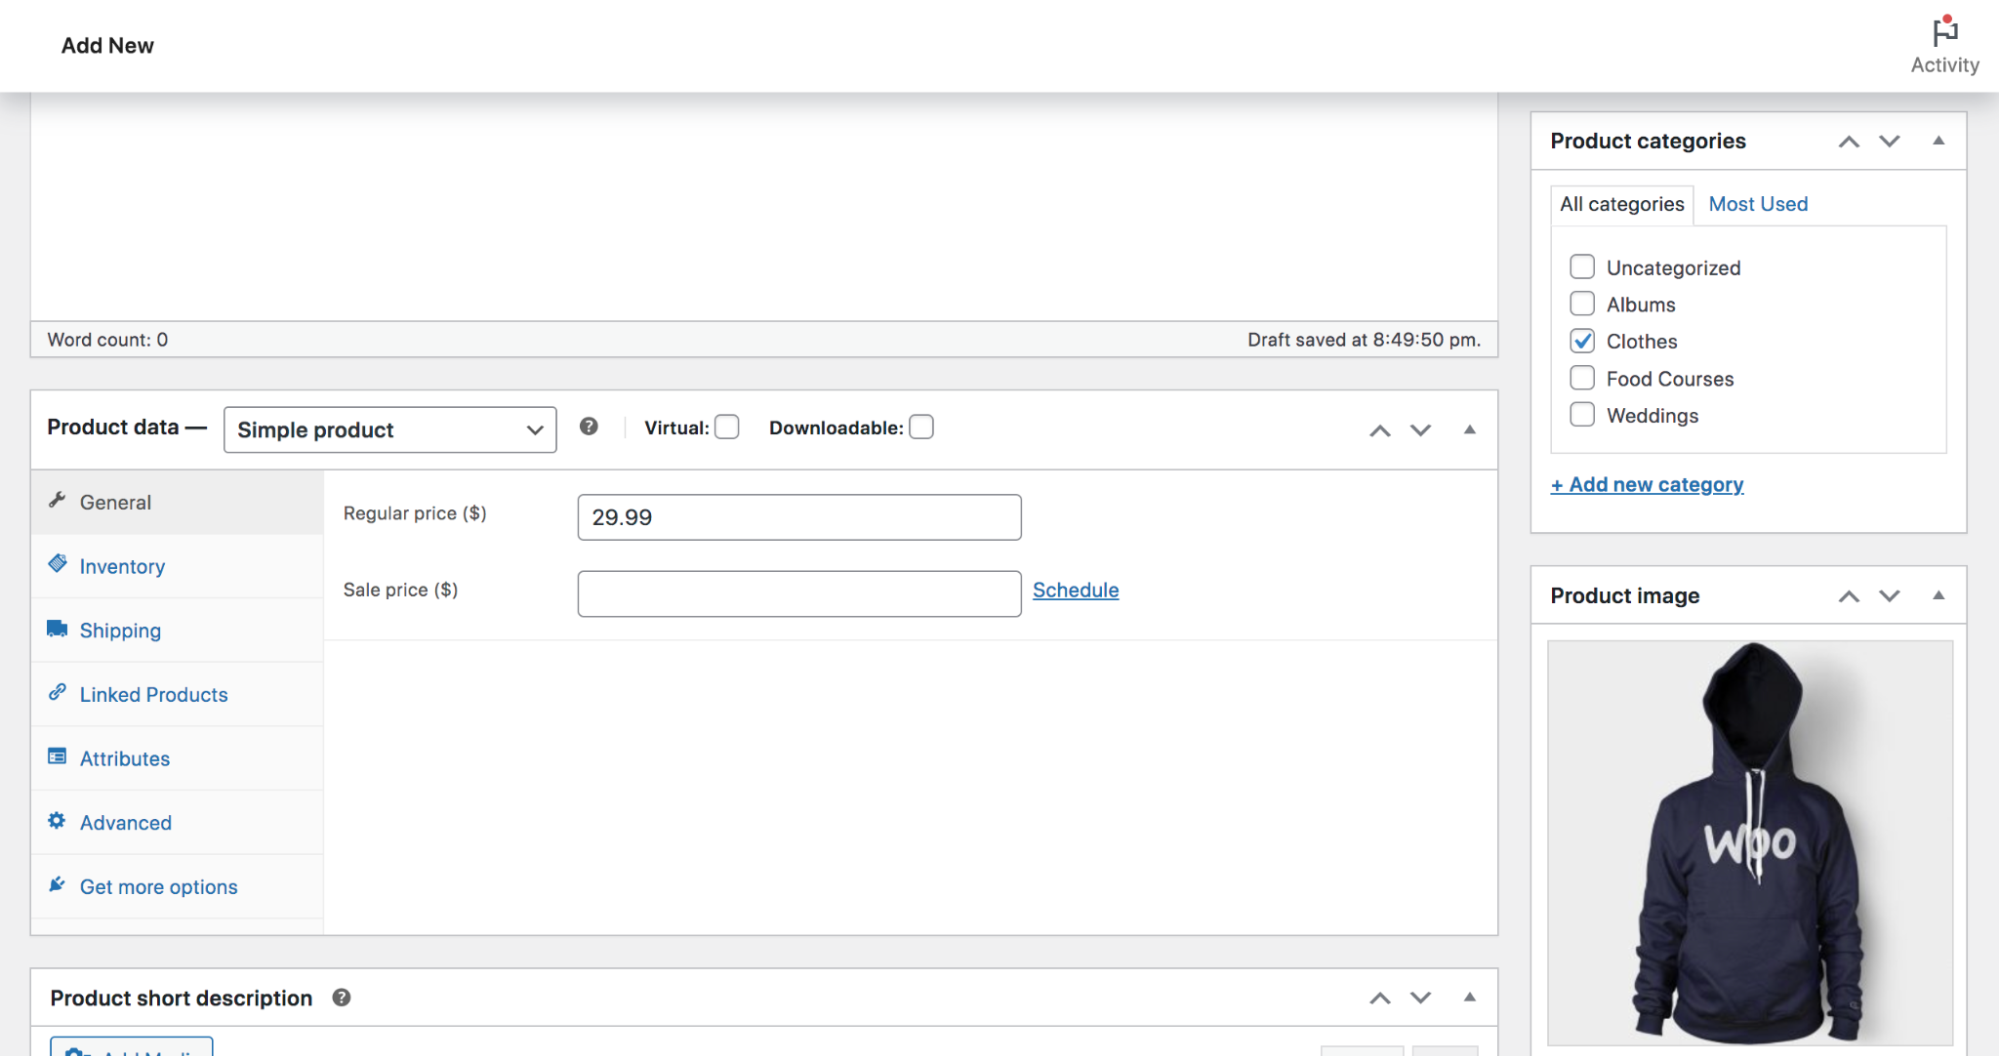The height and width of the screenshot is (1057, 1999).
Task: Check the Weddings category
Action: pos(1582,414)
